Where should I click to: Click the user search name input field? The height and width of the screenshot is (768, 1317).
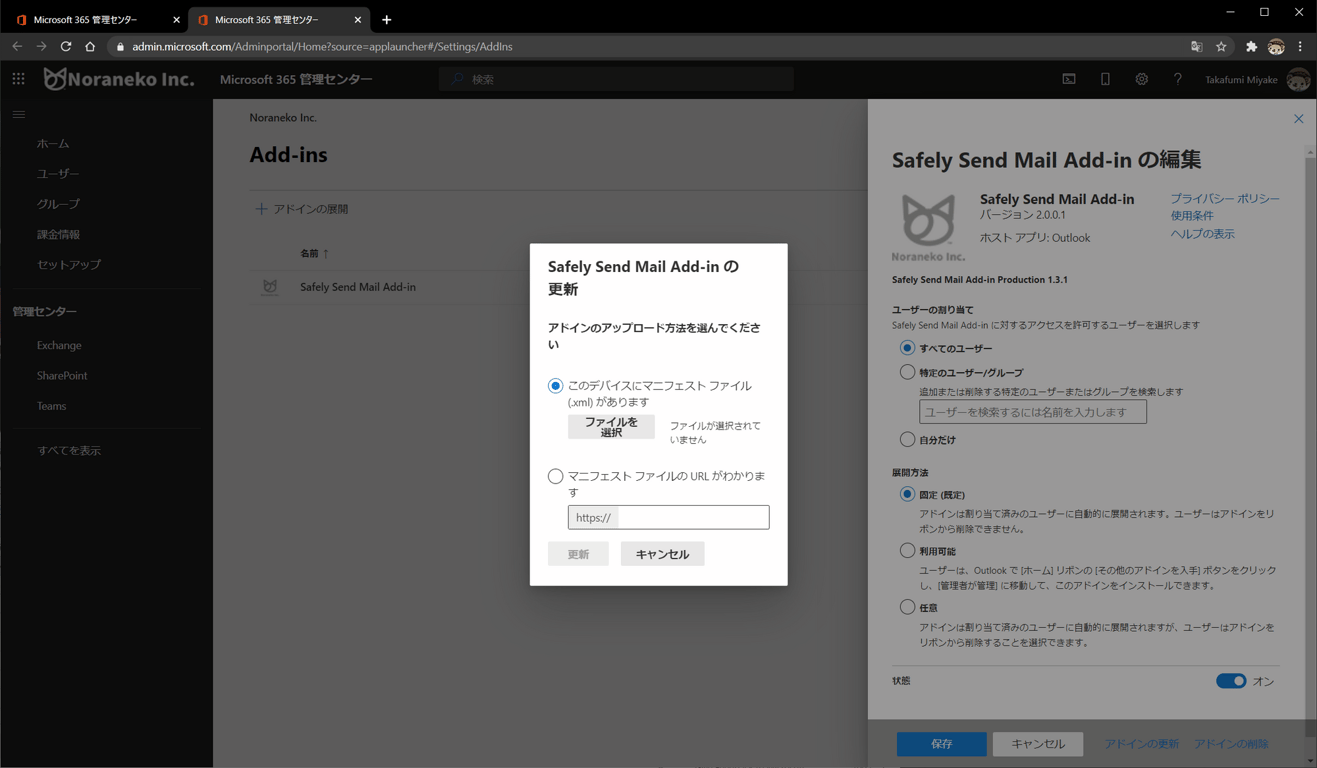pos(1033,412)
